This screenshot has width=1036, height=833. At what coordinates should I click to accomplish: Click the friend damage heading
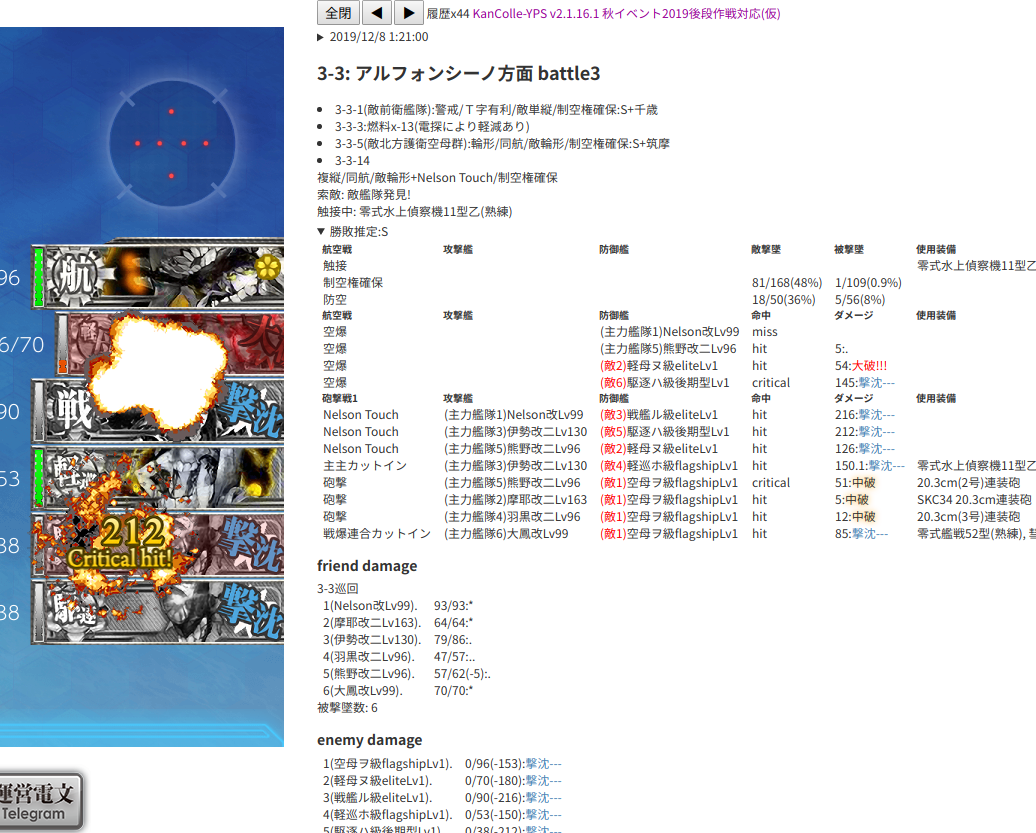367,566
